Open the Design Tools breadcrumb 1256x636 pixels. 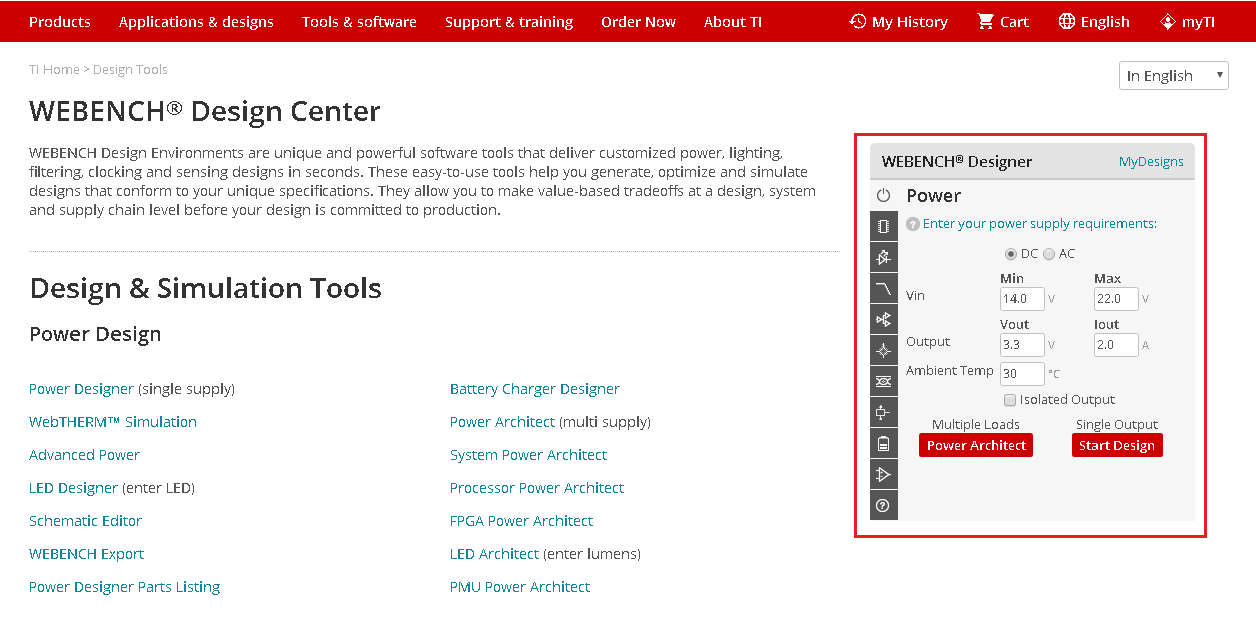(130, 70)
